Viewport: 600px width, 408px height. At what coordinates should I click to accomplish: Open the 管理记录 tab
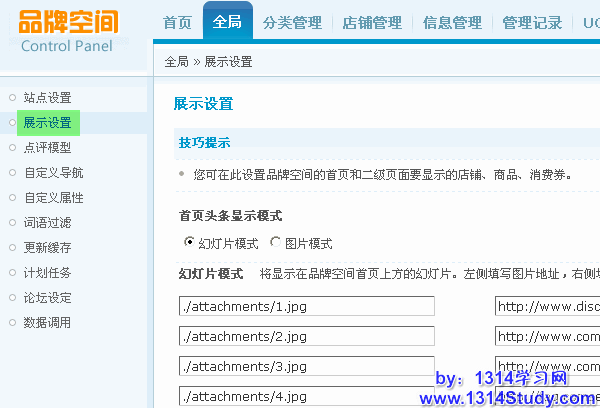pos(532,23)
